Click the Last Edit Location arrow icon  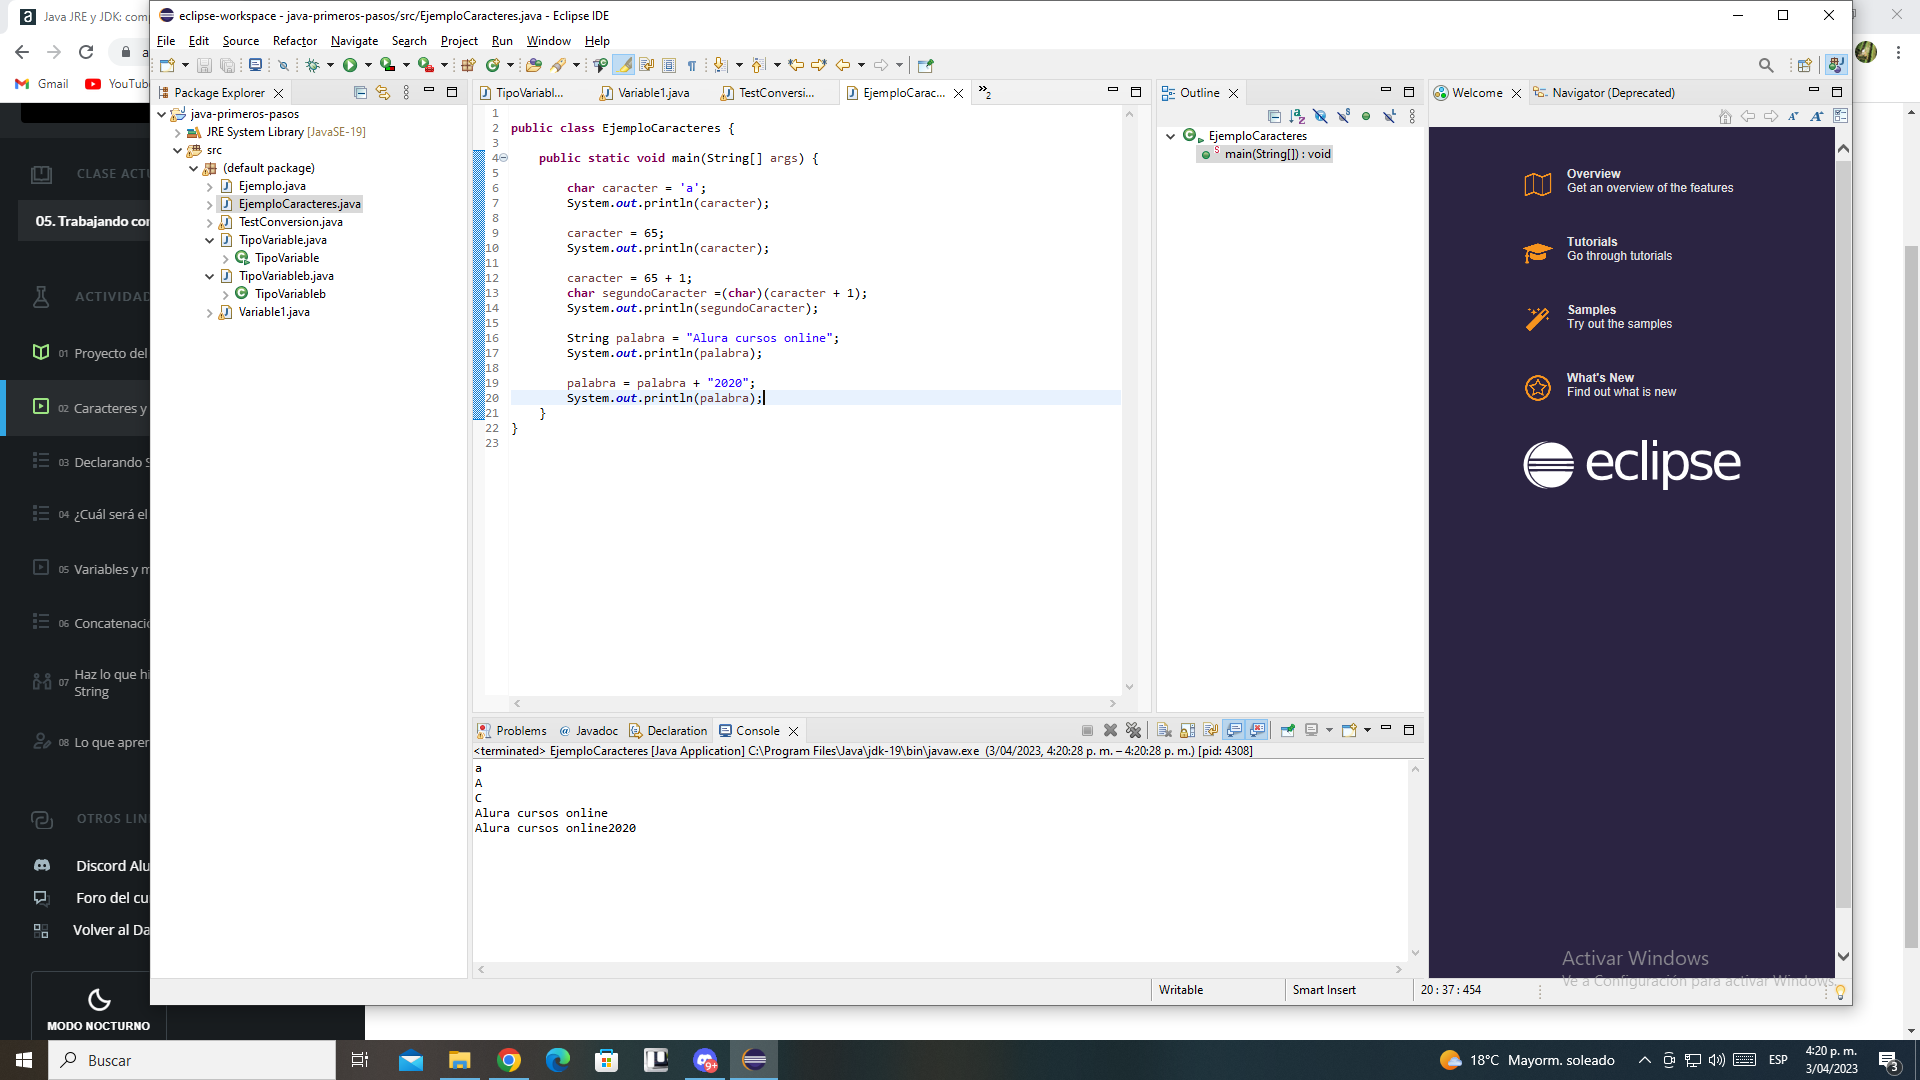pos(796,65)
